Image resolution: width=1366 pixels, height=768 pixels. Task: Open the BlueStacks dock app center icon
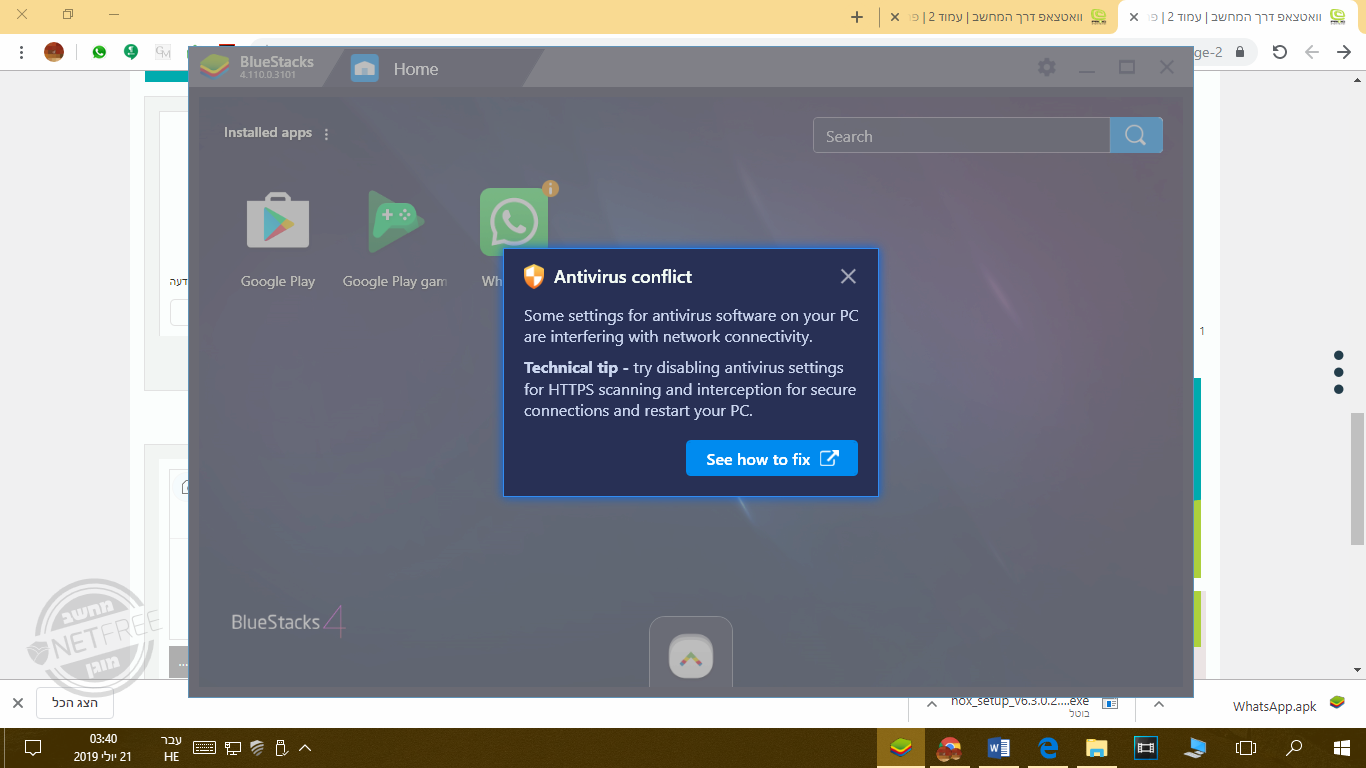(691, 658)
